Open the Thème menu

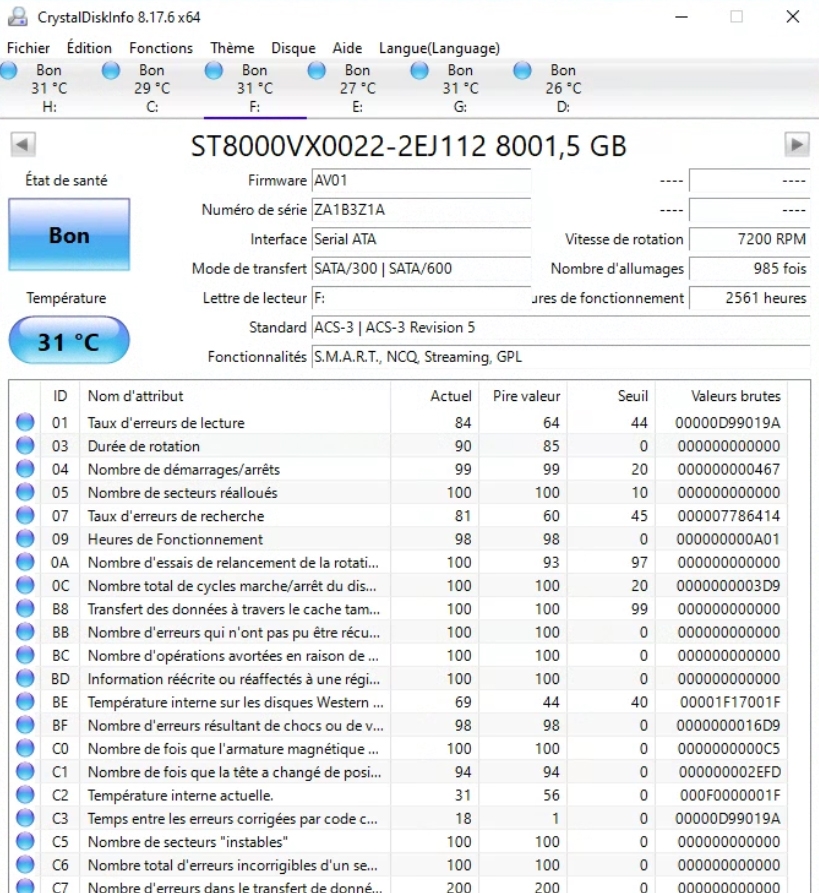pos(232,48)
